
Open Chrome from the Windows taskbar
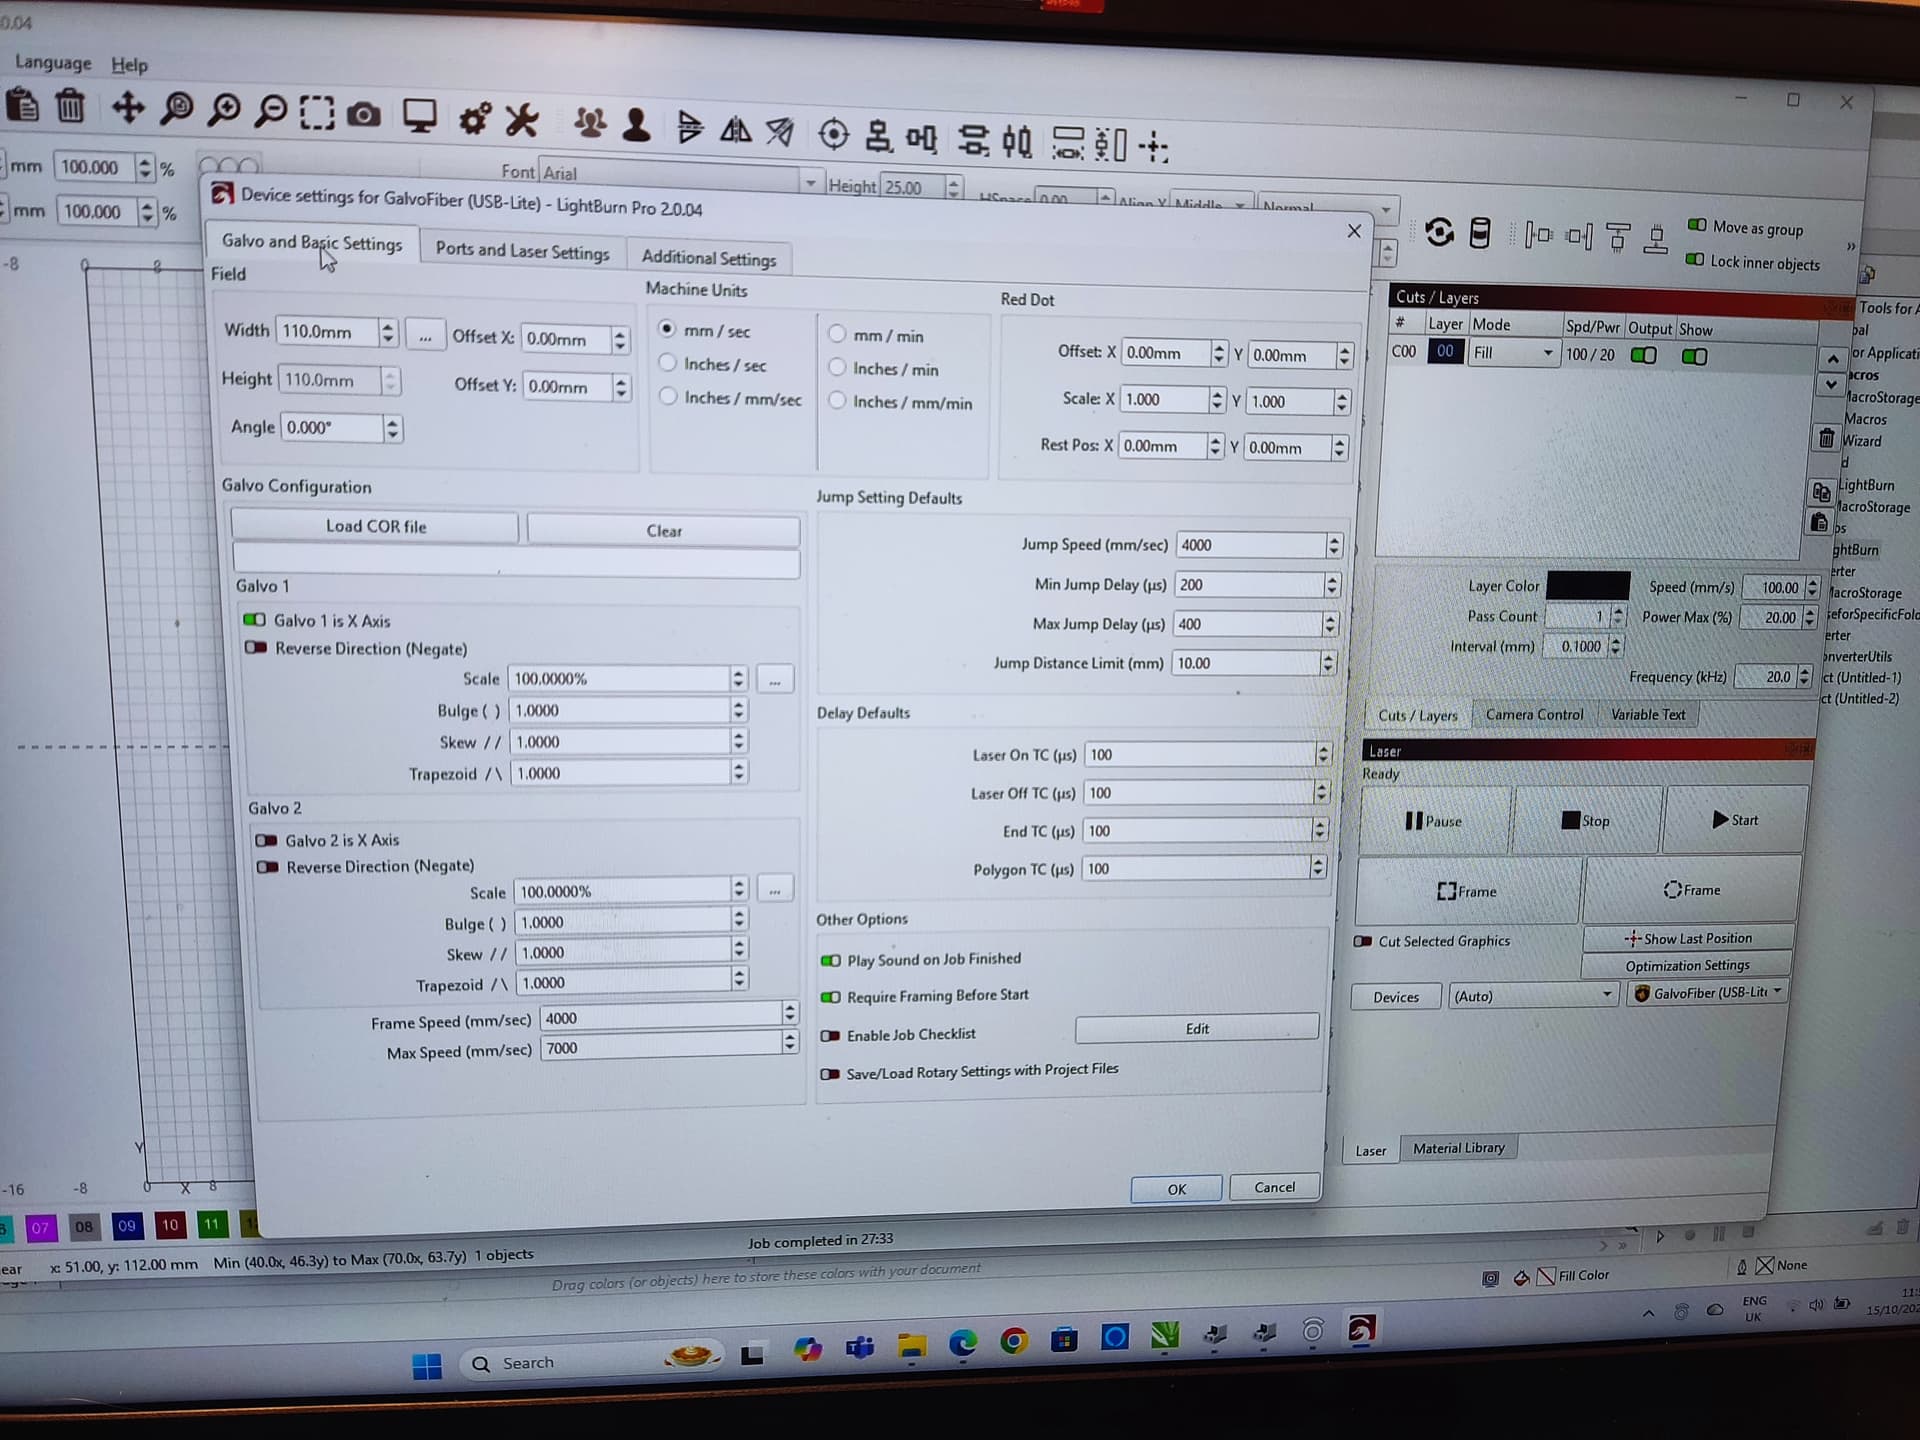(1013, 1341)
